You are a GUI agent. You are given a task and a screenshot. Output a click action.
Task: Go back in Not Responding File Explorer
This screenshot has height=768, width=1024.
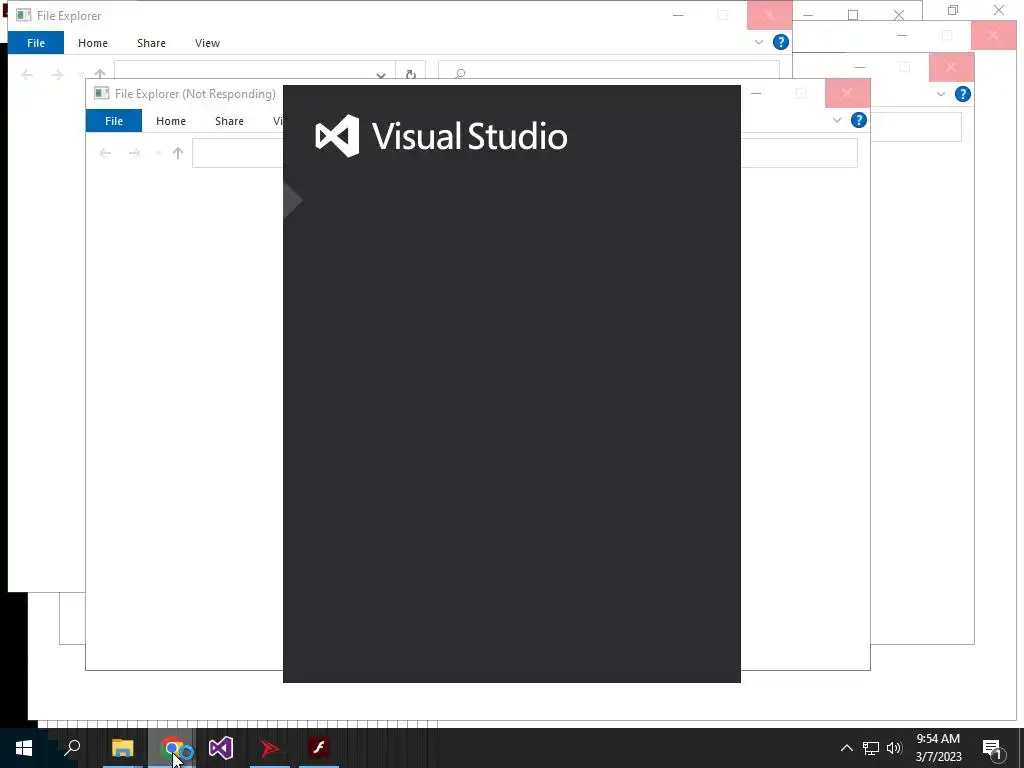click(105, 153)
